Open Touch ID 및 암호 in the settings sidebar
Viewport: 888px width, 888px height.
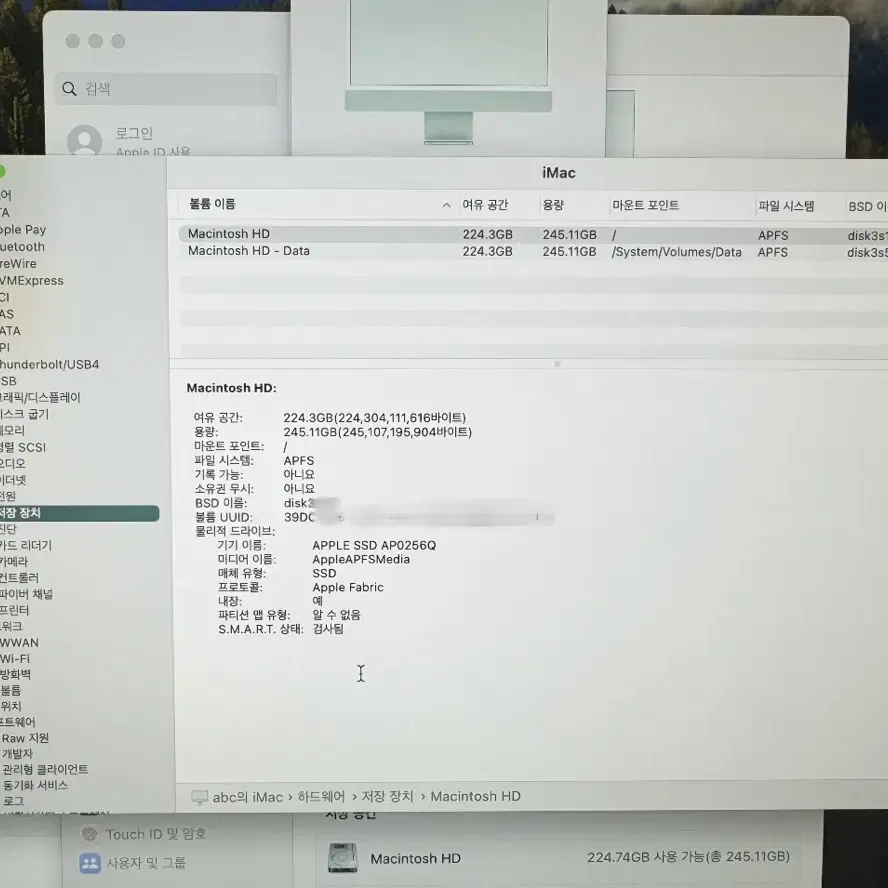tap(156, 834)
